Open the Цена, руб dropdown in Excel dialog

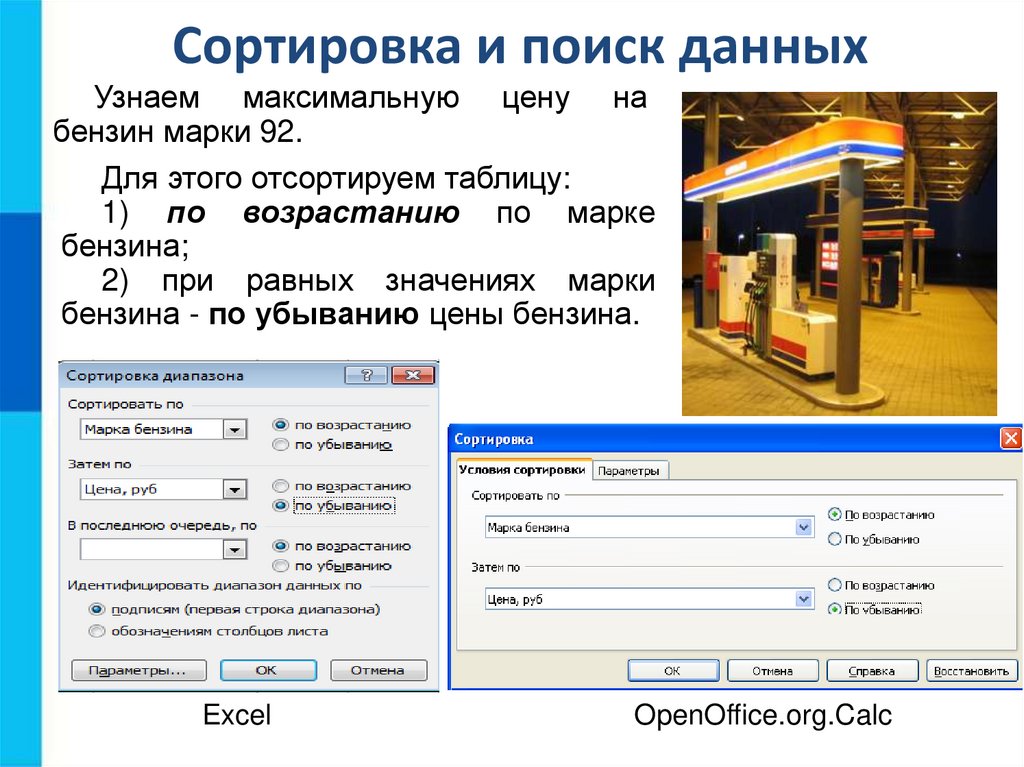tap(234, 489)
